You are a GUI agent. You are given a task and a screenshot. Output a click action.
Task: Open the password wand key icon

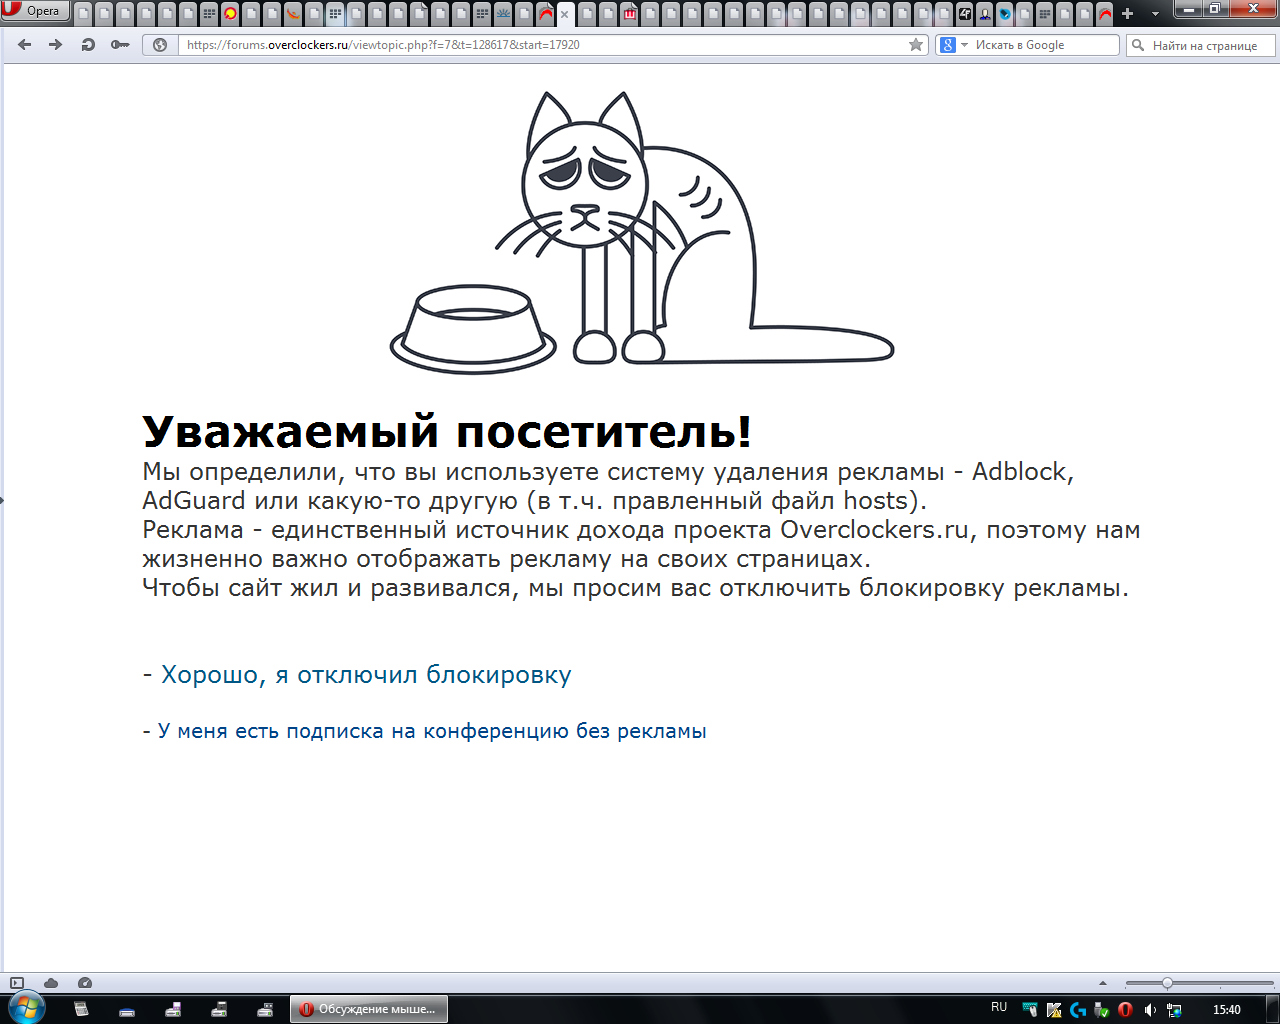[120, 45]
